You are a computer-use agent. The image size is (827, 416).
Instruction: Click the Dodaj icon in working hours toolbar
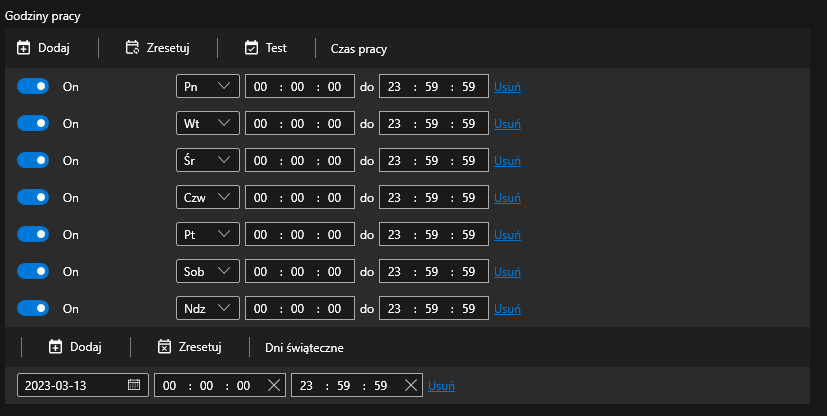tap(25, 48)
